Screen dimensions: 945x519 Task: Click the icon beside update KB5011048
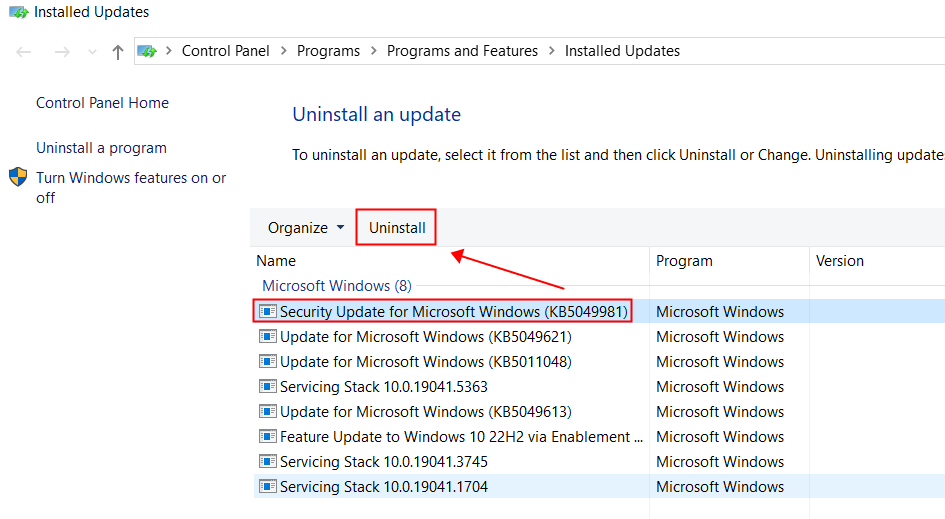[x=268, y=362]
